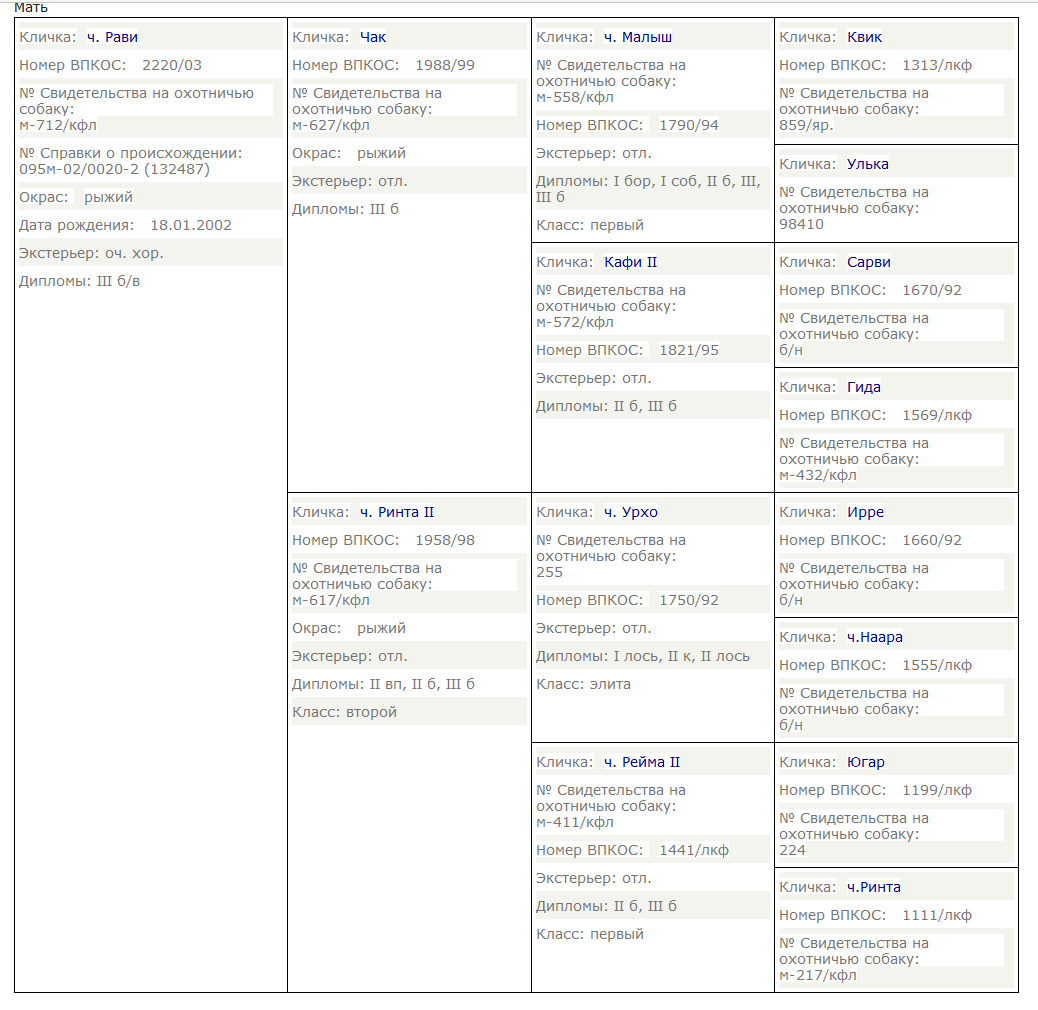This screenshot has height=1010, width=1038.
Task: Open the Кафи II link
Action: coord(630,262)
